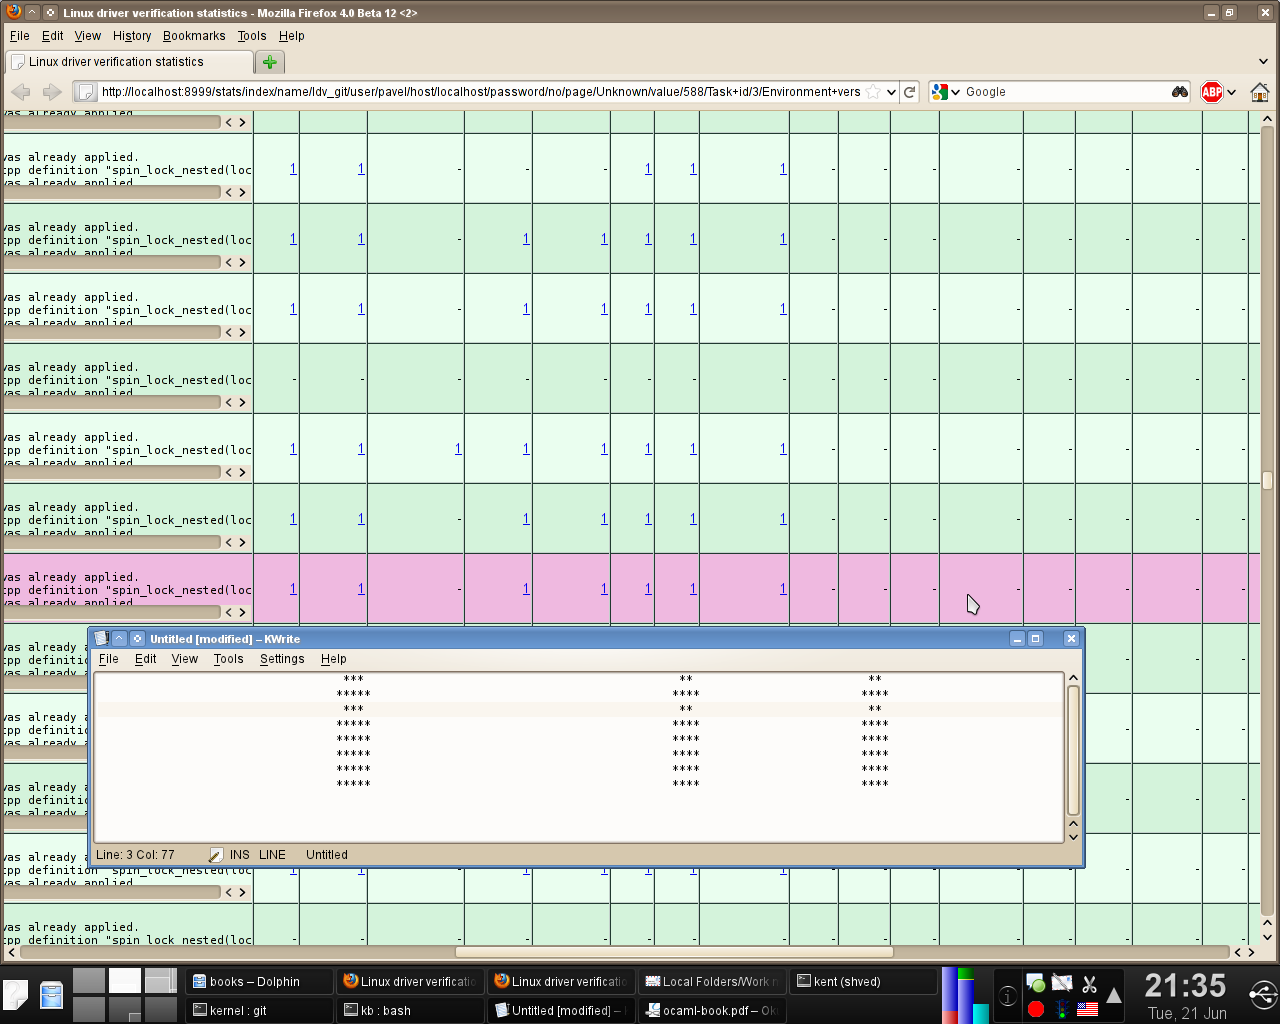This screenshot has width=1280, height=1024.
Task: Toggle LINE selection mode in the KWrite status bar
Action: coord(272,855)
